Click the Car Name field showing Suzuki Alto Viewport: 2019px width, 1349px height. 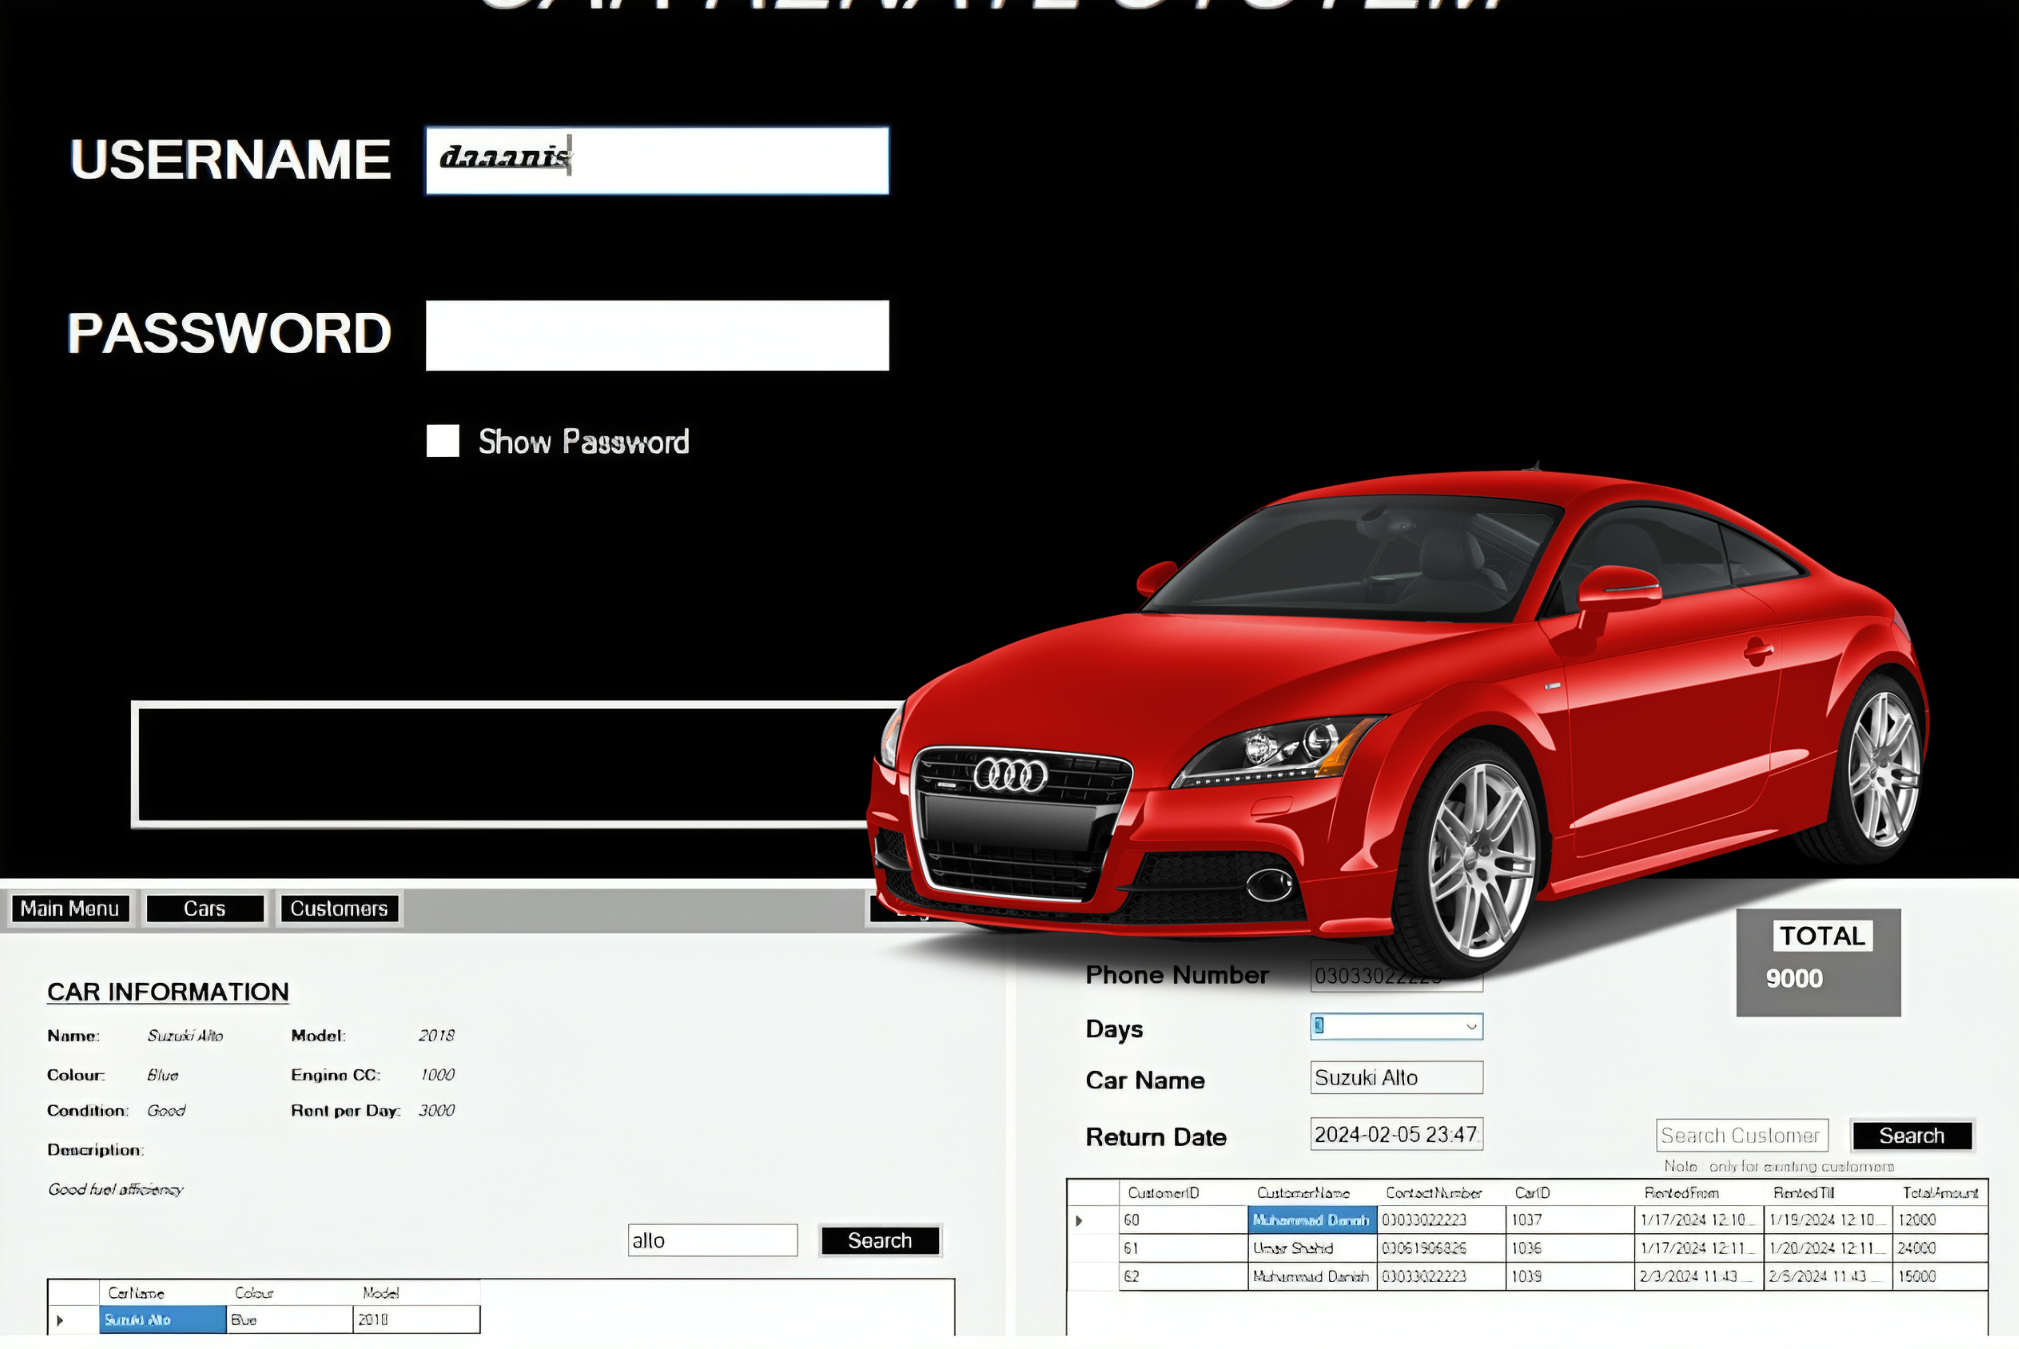click(x=1396, y=1077)
